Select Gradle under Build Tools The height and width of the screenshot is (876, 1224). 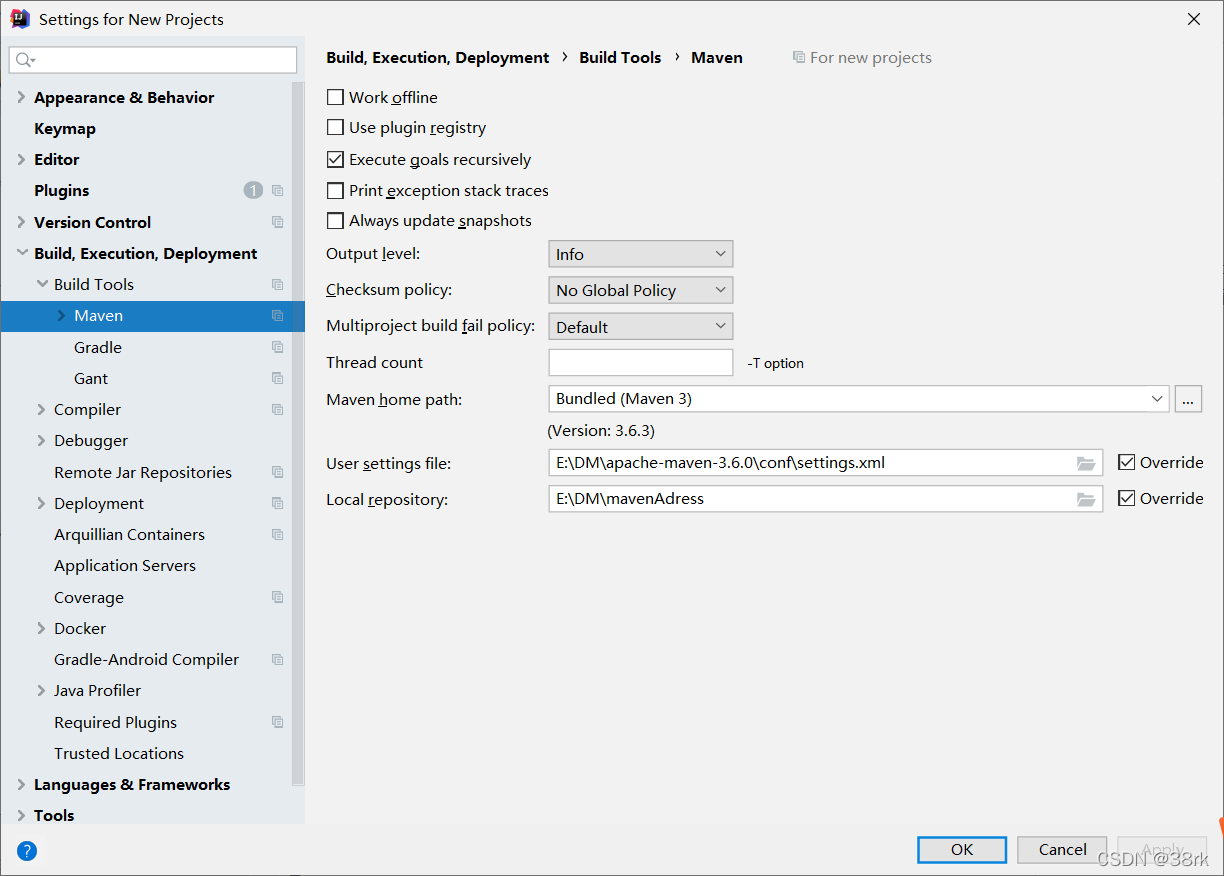[x=98, y=347]
